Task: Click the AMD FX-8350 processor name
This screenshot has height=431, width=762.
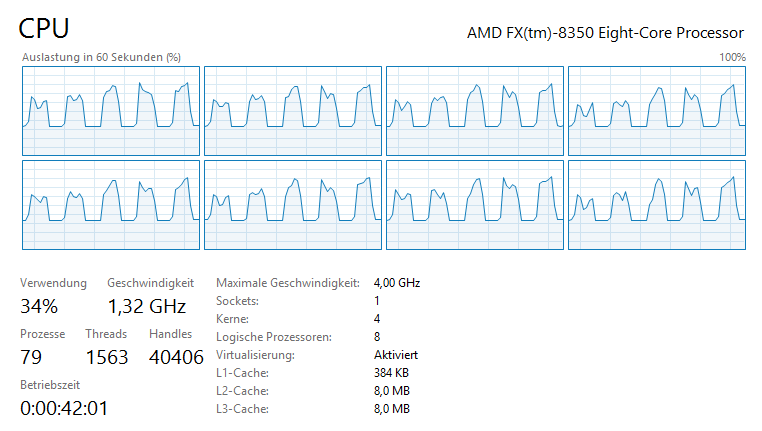Action: click(606, 32)
